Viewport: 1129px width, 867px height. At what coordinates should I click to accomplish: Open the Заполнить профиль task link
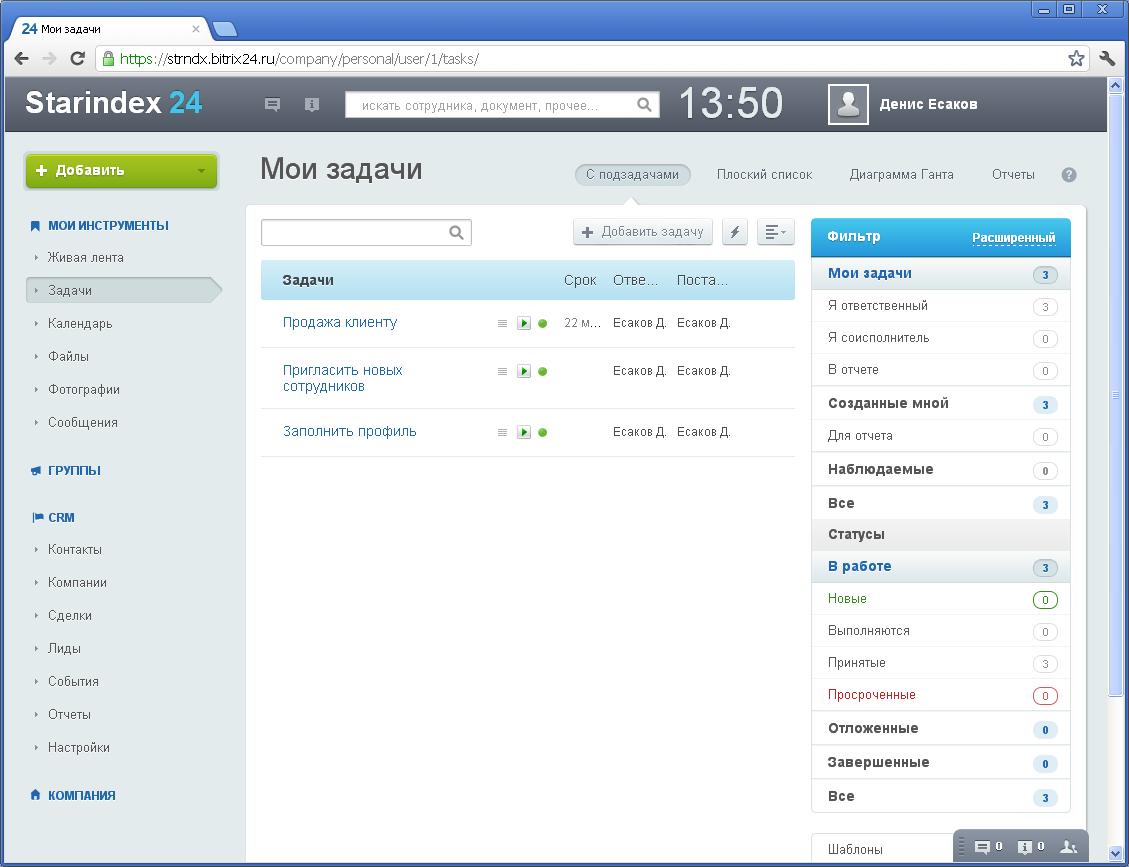(x=349, y=431)
